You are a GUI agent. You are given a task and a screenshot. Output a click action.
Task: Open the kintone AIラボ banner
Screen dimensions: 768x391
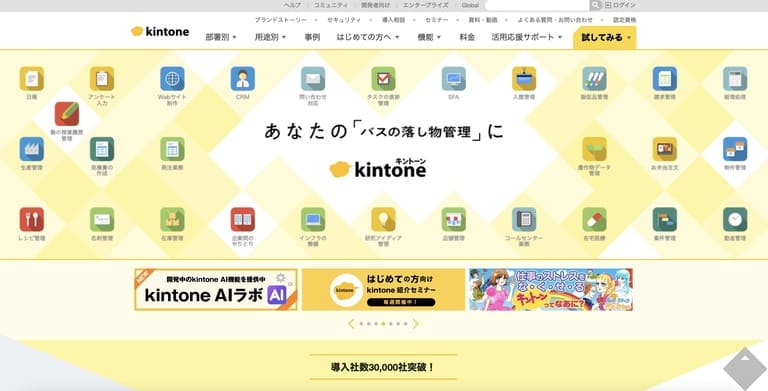pos(216,290)
